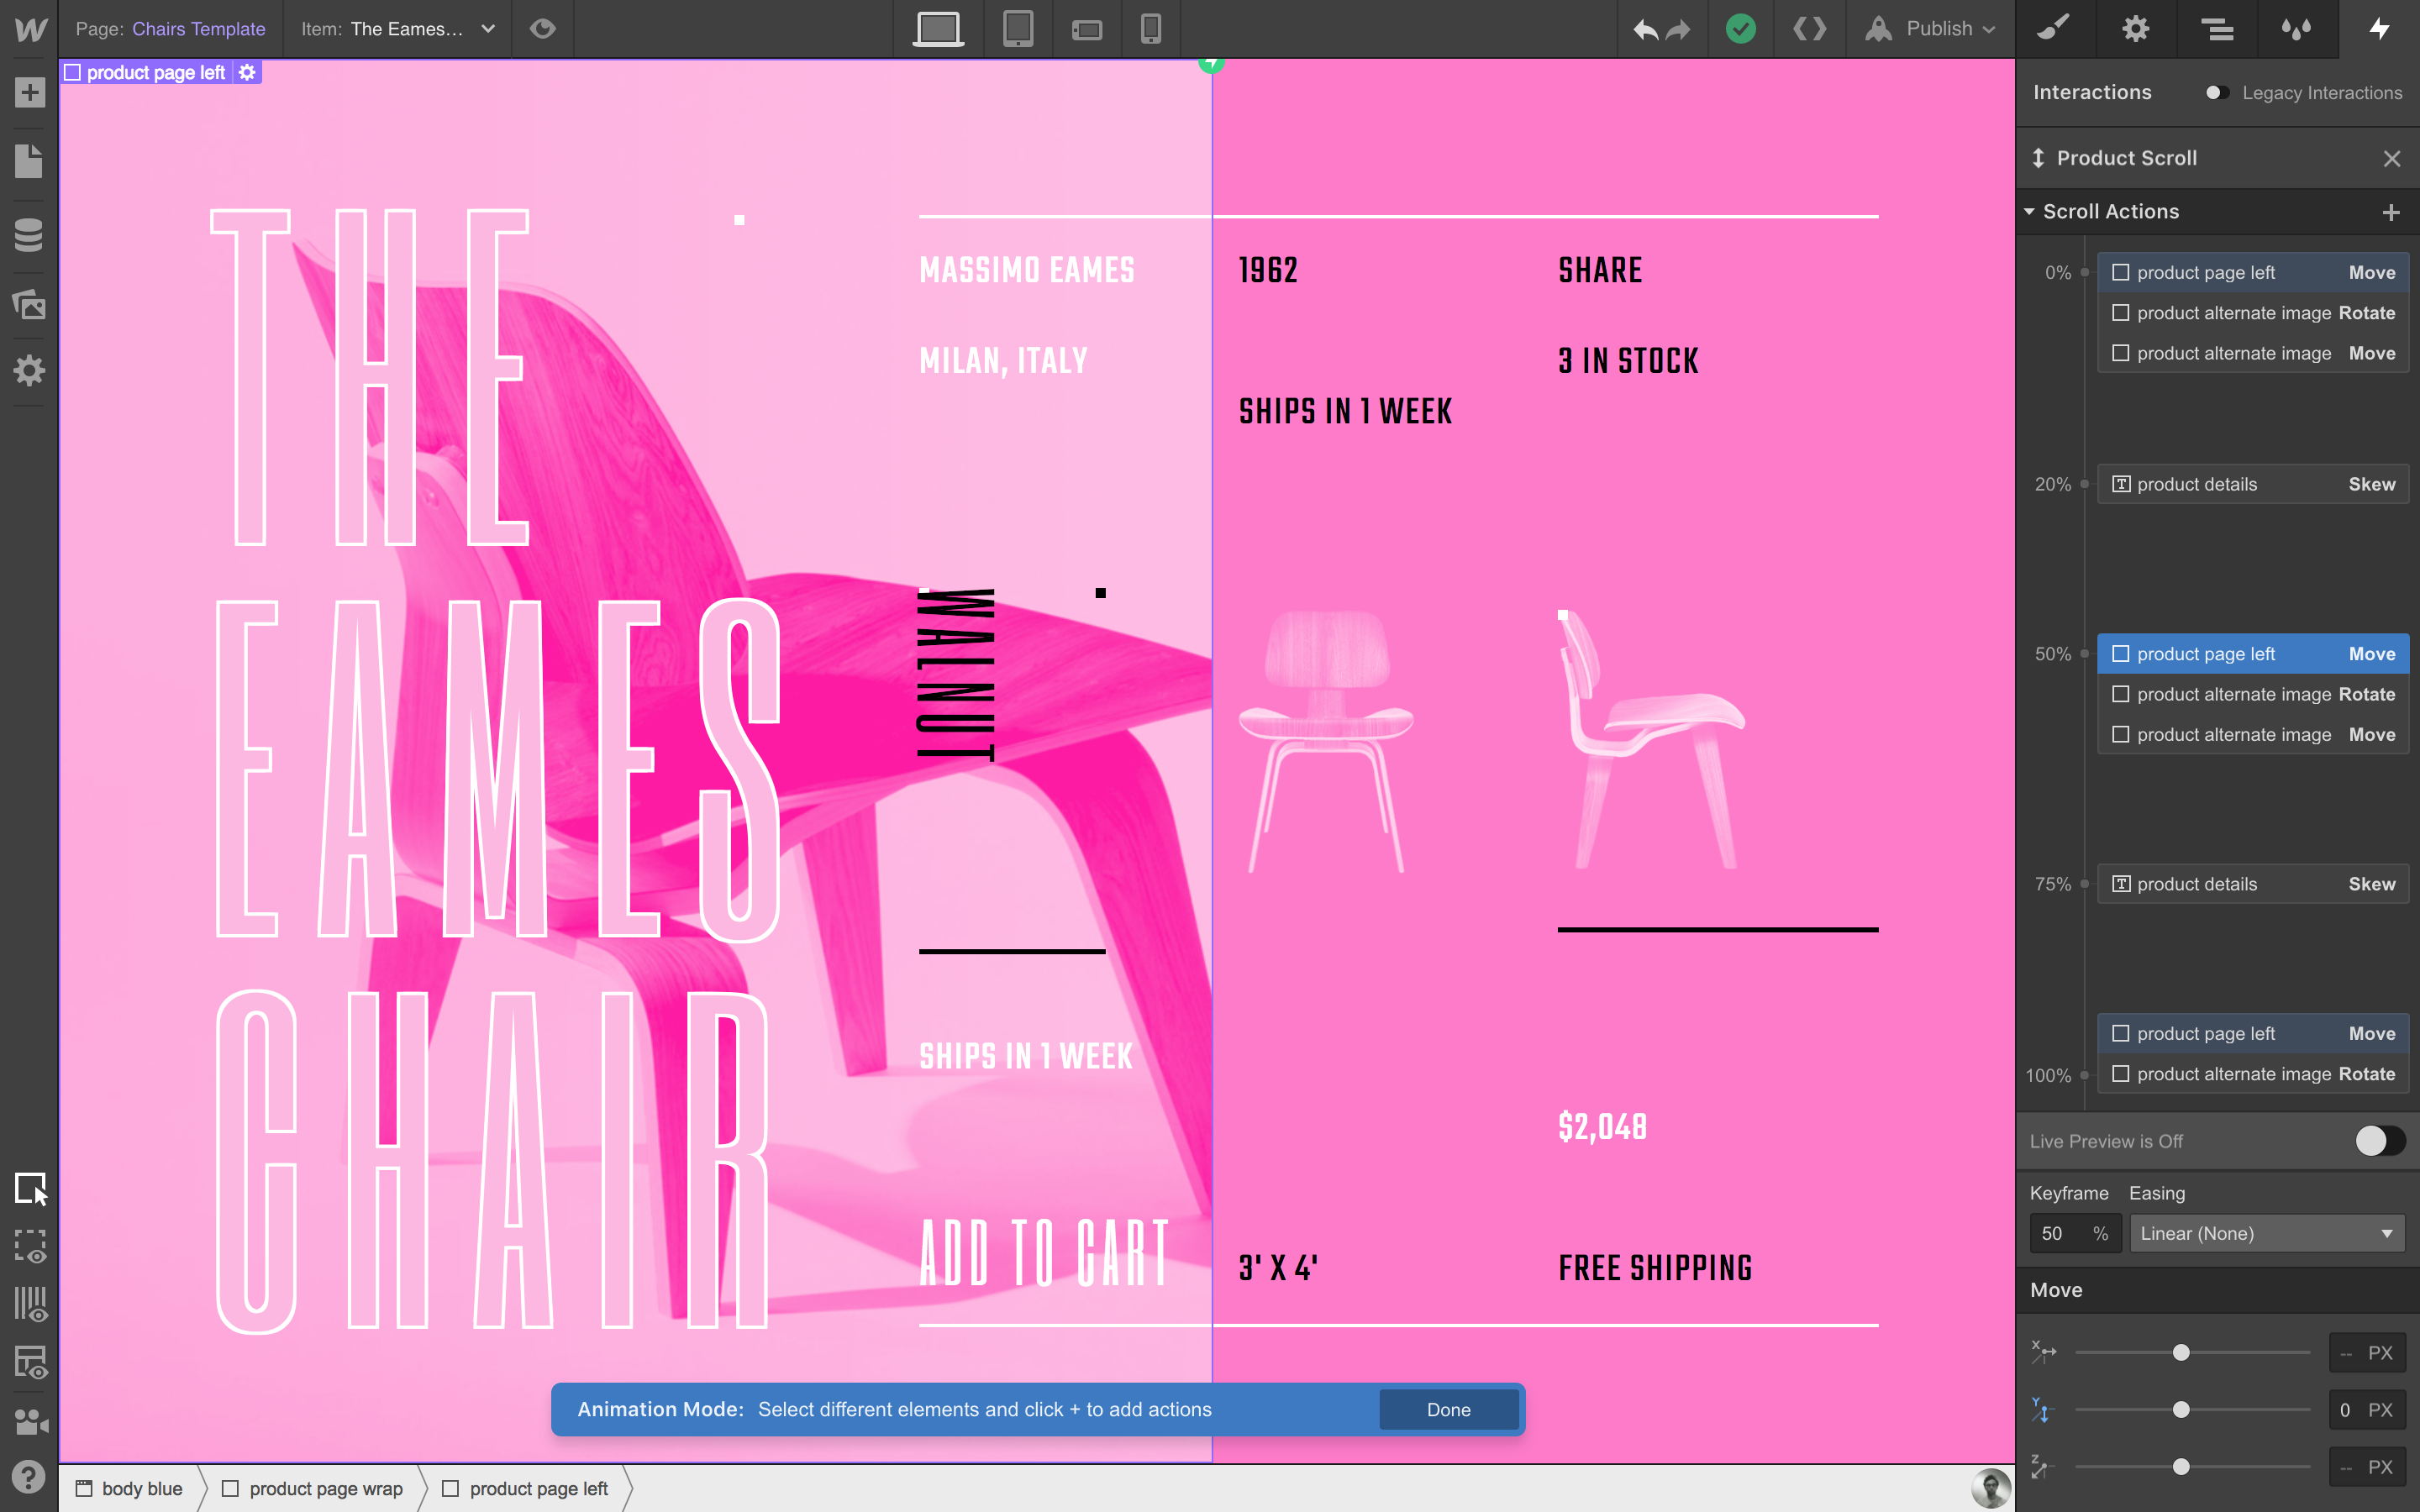Open the CMS Collections panel

(x=30, y=235)
